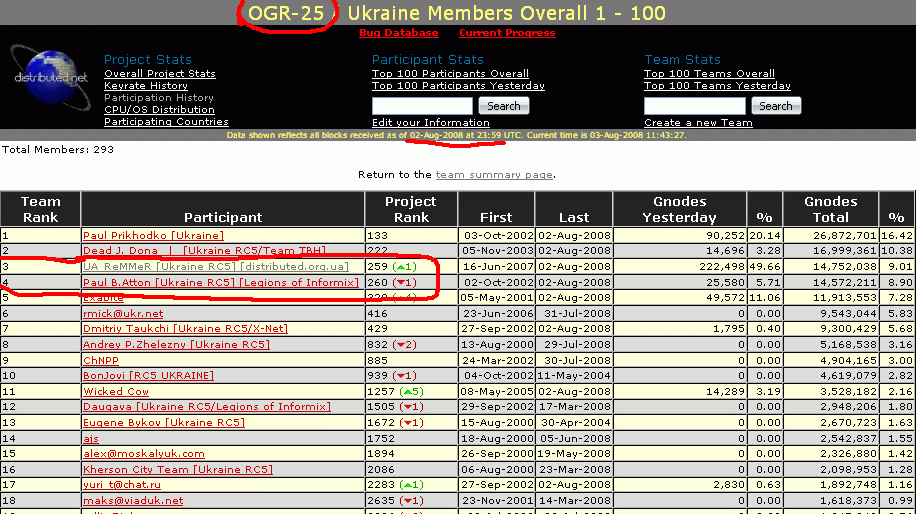Open participant Kherson City Team [Ukraine RC5]
This screenshot has width=917, height=514.
178,470
